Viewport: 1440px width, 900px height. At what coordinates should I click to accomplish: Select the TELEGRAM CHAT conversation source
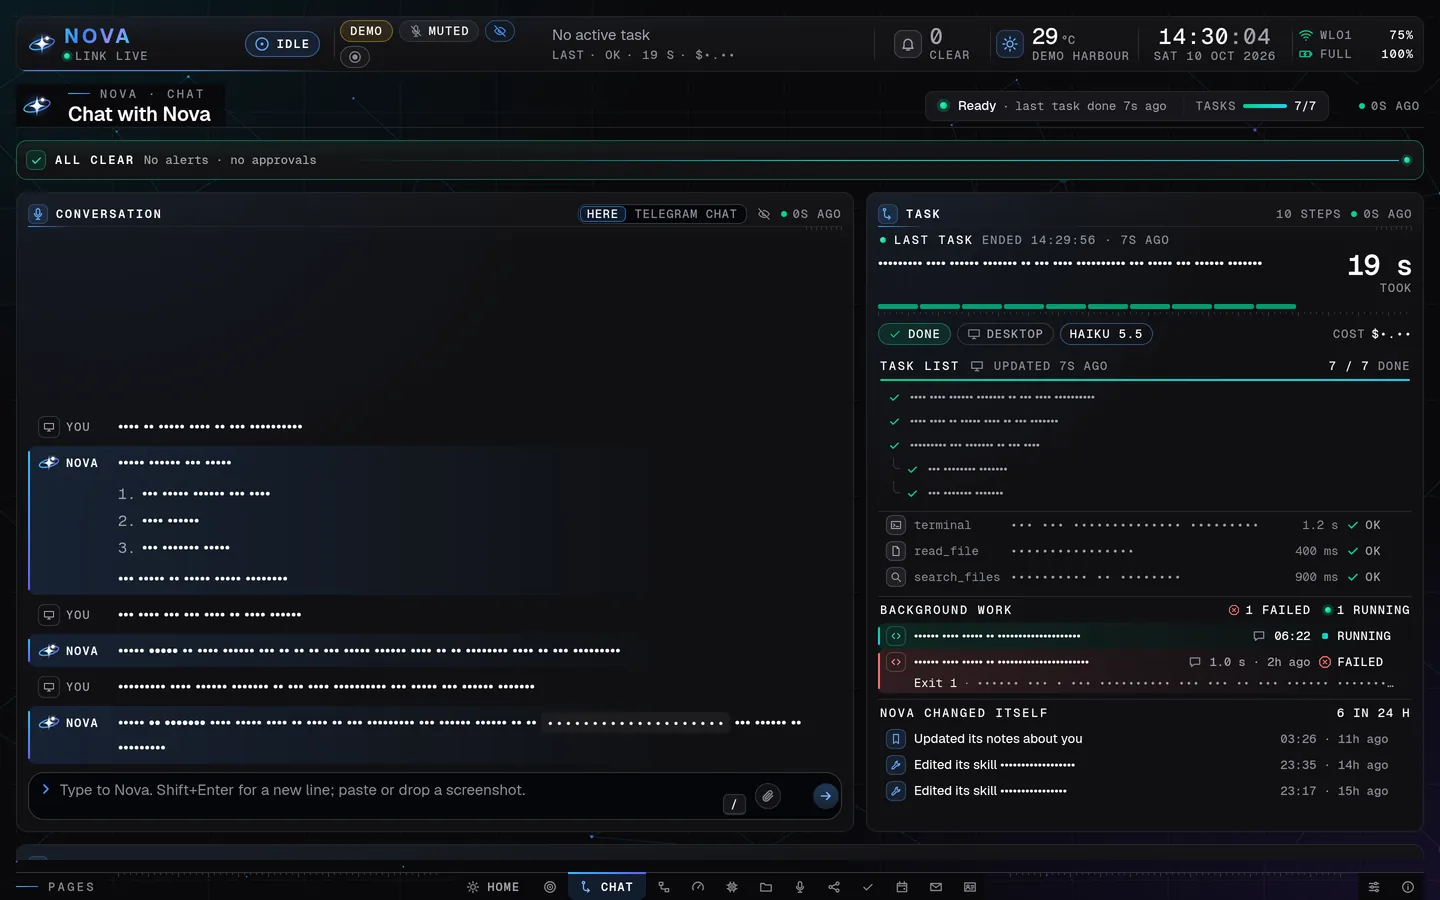686,214
